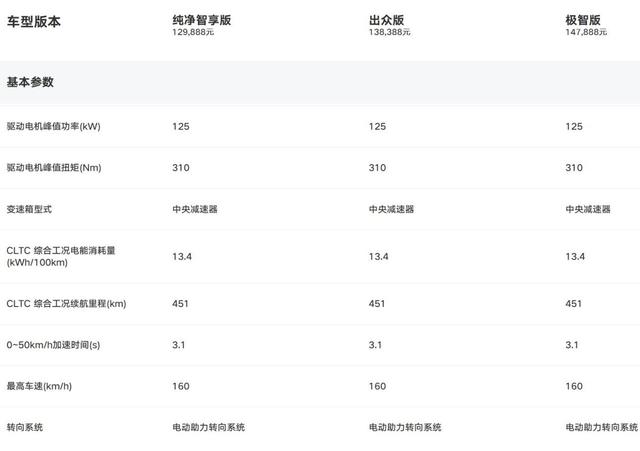Select the 3.1 value under 极智版
The image size is (640, 451).
pos(572,345)
